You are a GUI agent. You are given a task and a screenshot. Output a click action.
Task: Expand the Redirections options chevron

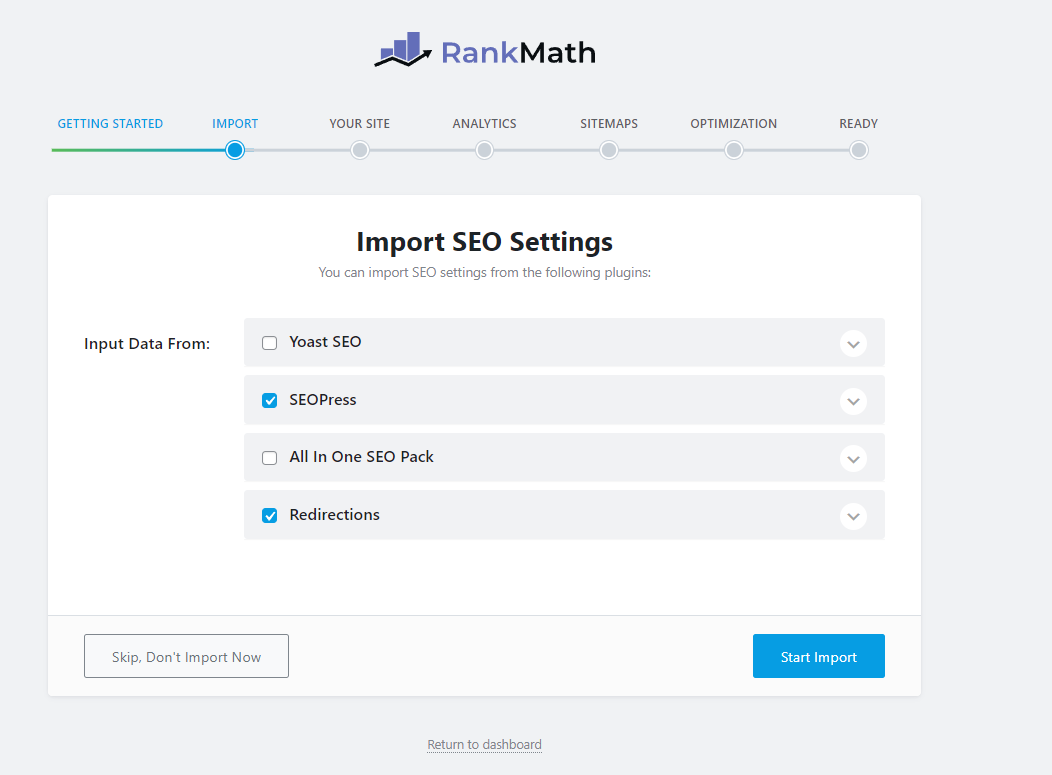(x=853, y=516)
